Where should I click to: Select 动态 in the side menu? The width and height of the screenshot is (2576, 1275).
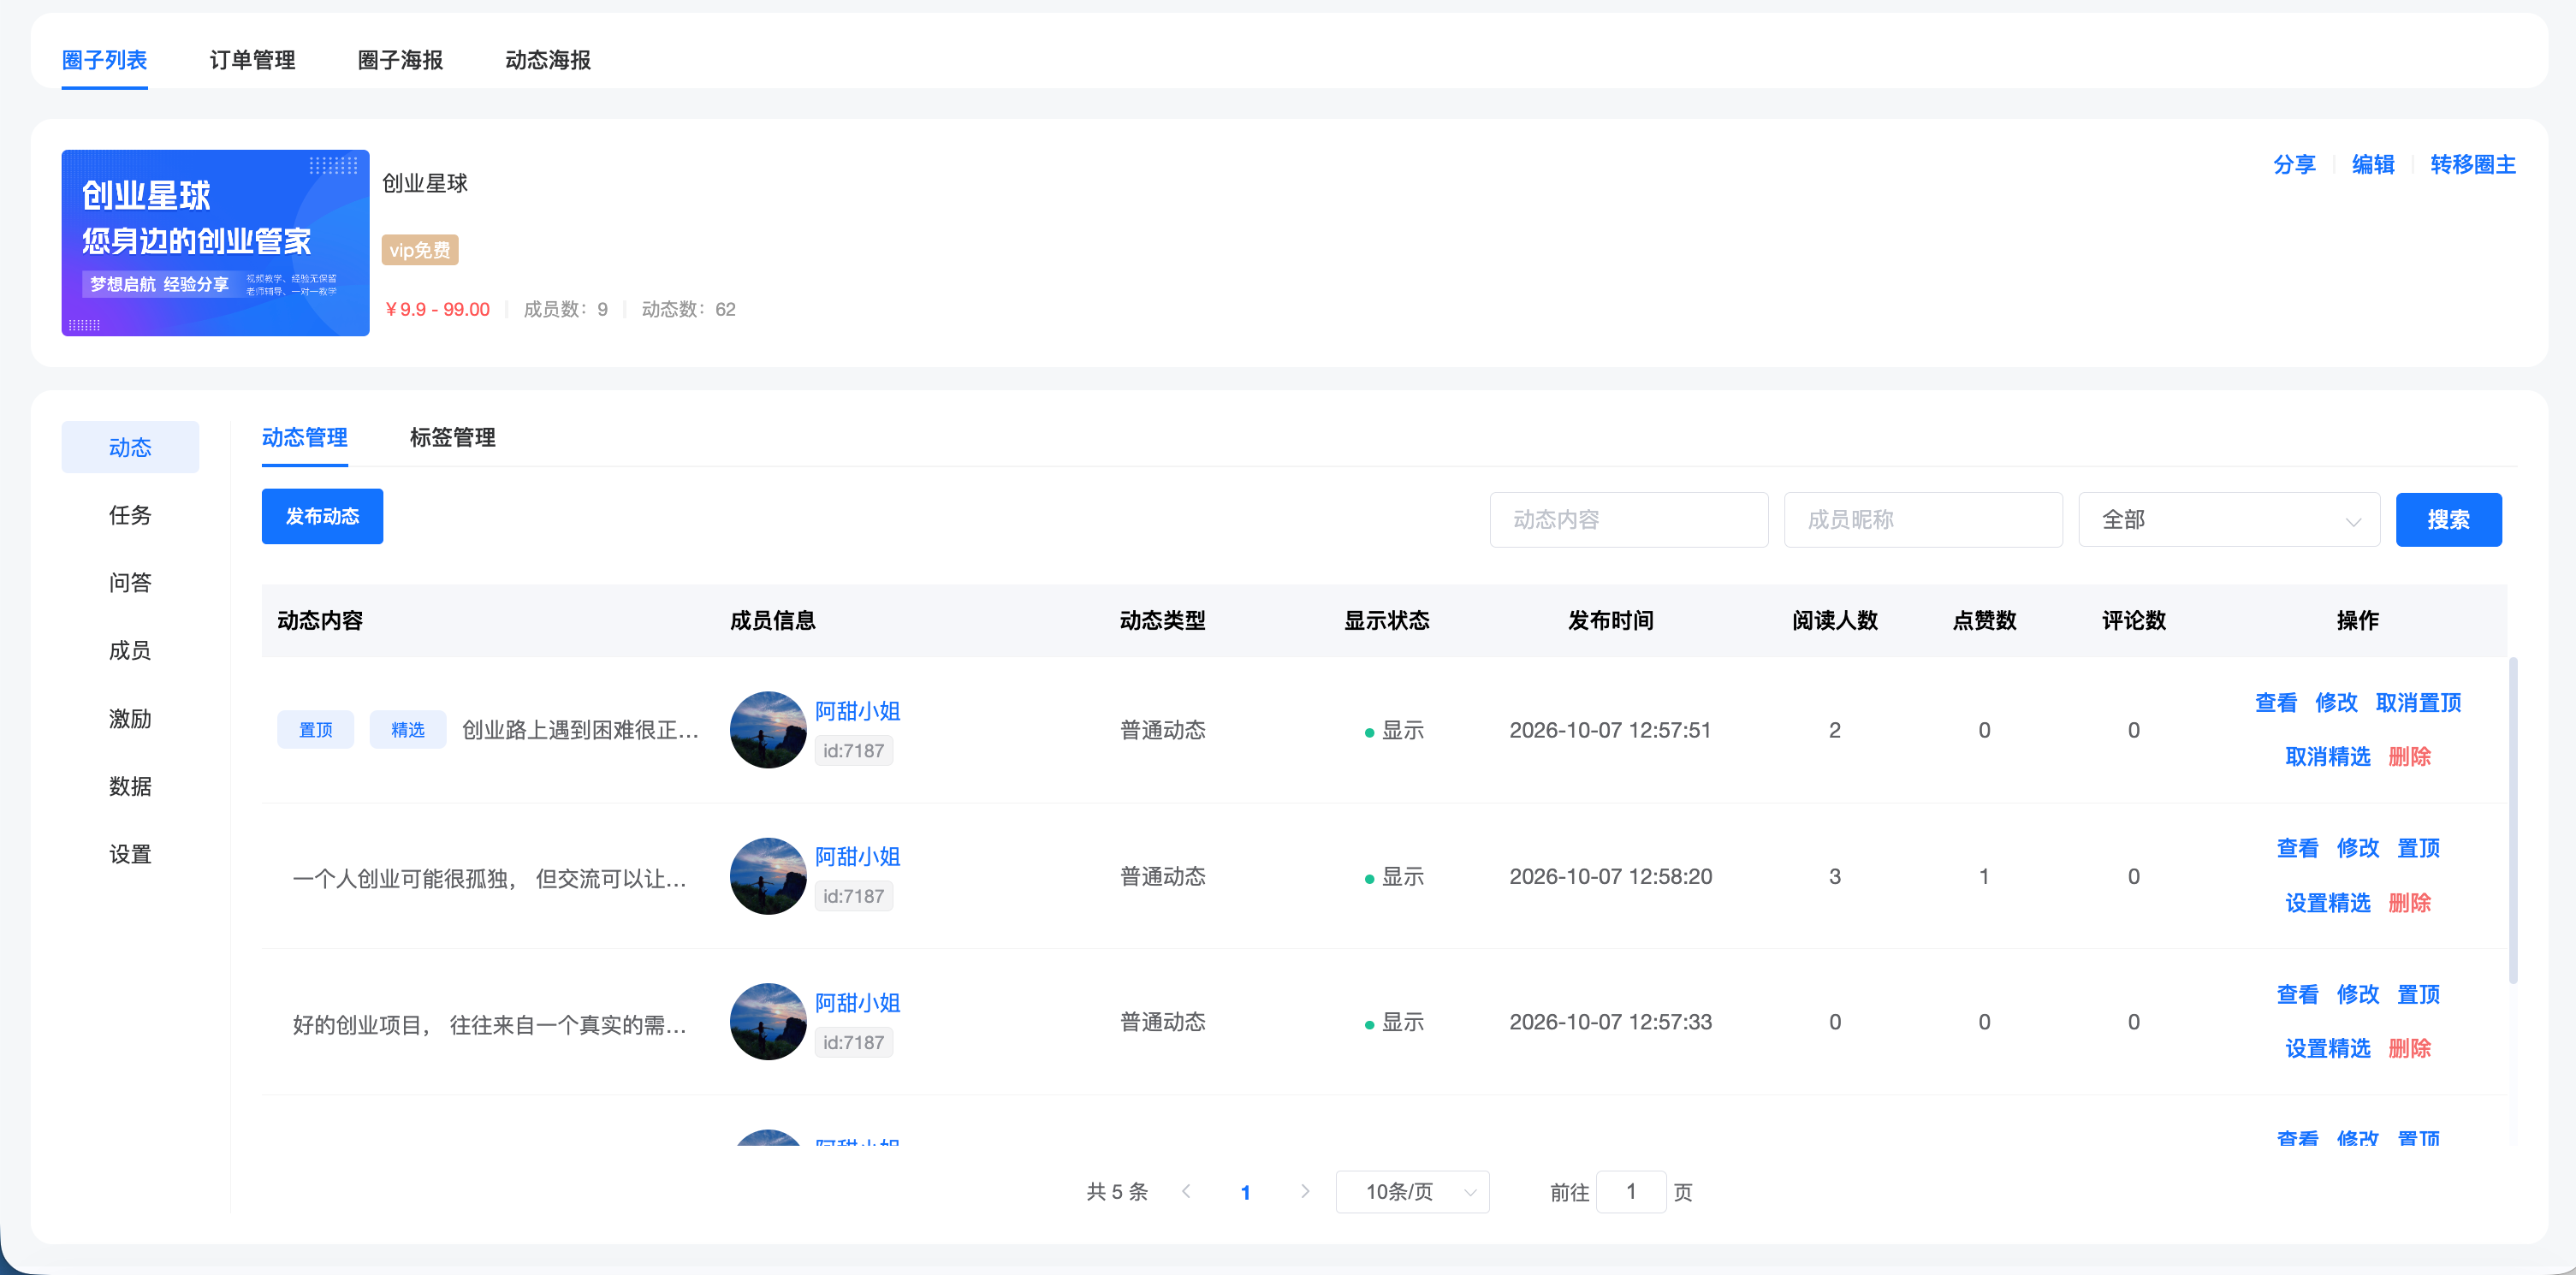pyautogui.click(x=130, y=447)
